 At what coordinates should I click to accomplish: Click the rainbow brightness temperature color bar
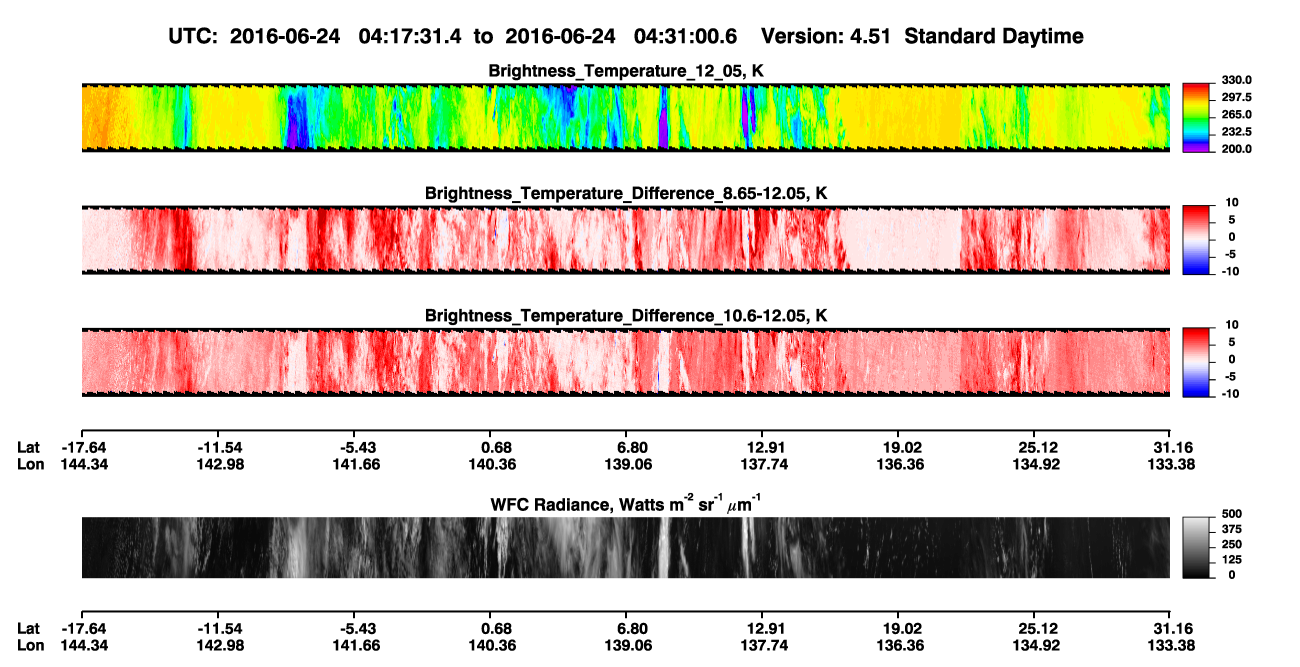pyautogui.click(x=1197, y=117)
